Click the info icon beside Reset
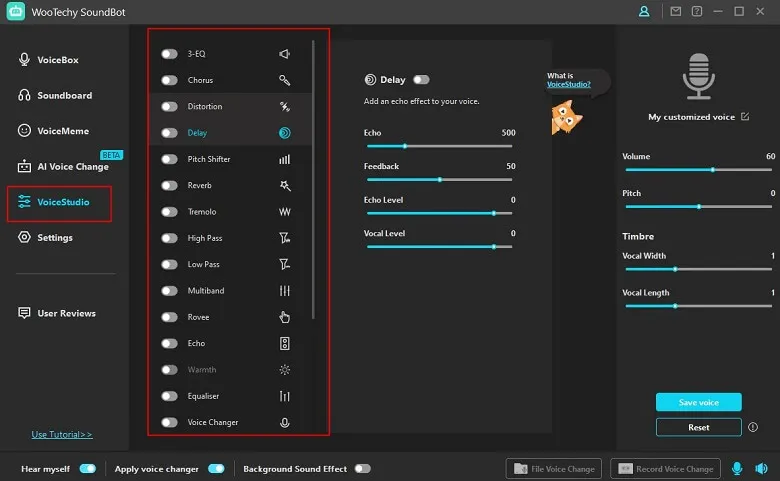 [x=751, y=427]
